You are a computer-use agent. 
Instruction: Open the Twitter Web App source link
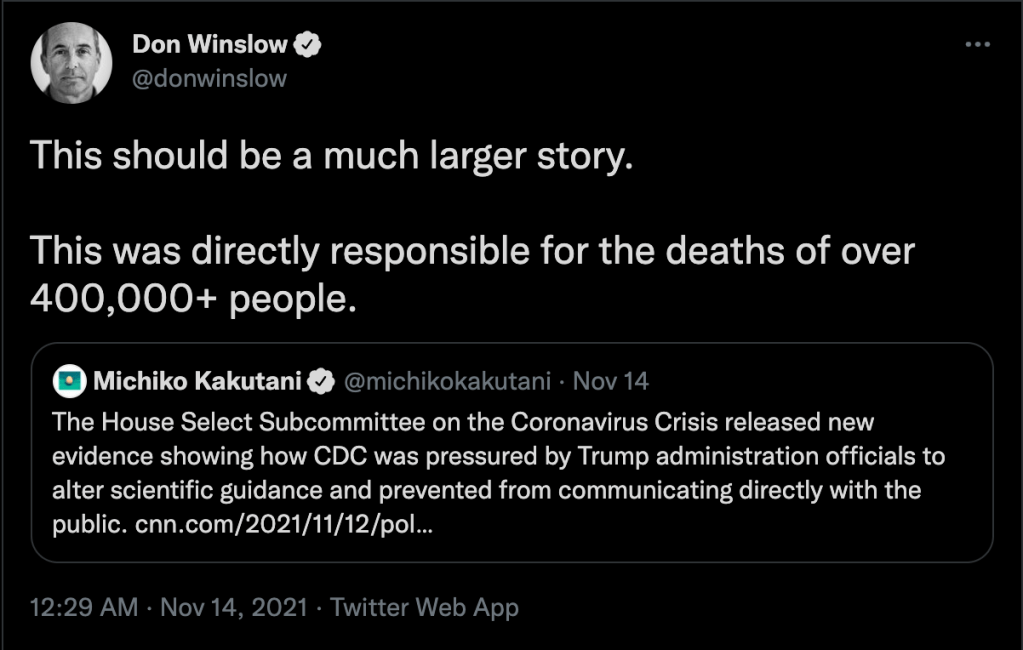point(424,607)
